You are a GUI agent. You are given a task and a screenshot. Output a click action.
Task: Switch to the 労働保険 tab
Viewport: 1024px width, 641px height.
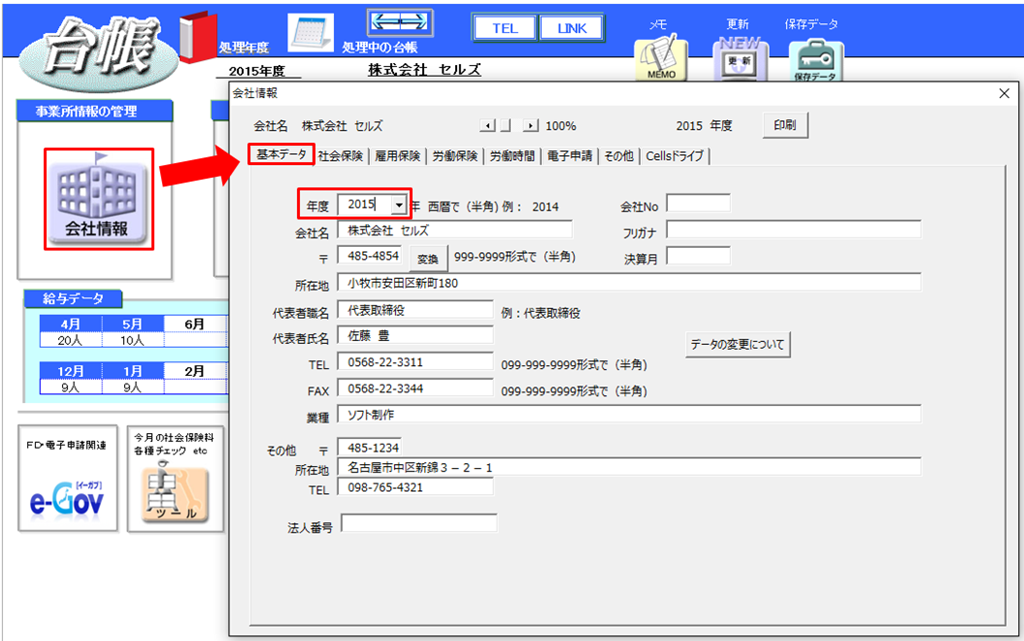455,155
